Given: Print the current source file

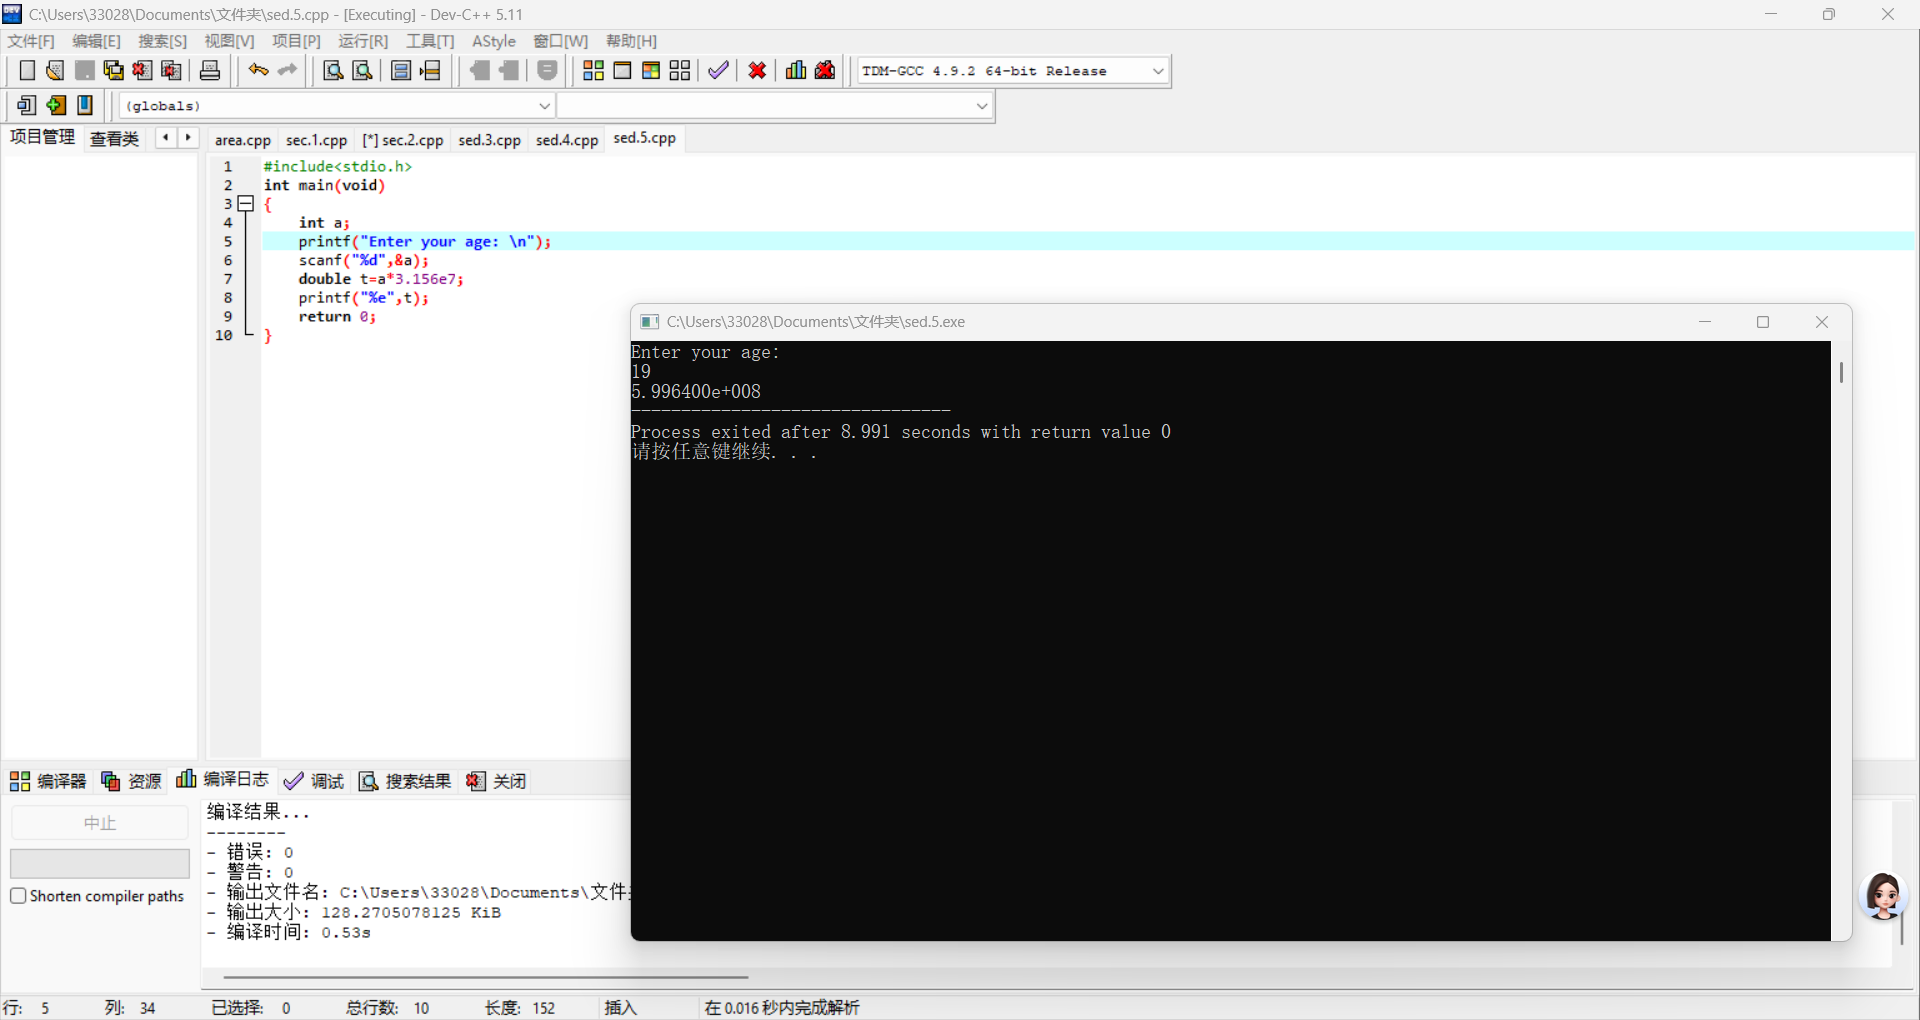Looking at the screenshot, I should (210, 70).
